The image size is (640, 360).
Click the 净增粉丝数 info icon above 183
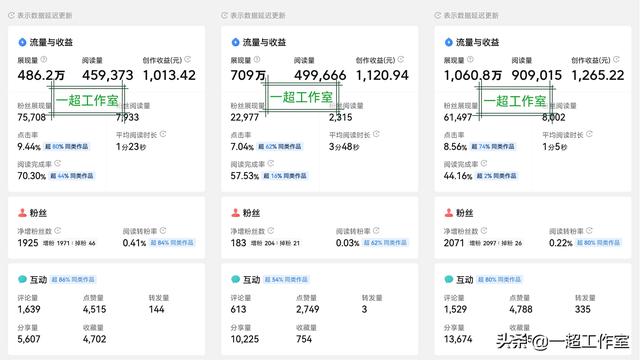click(x=271, y=230)
